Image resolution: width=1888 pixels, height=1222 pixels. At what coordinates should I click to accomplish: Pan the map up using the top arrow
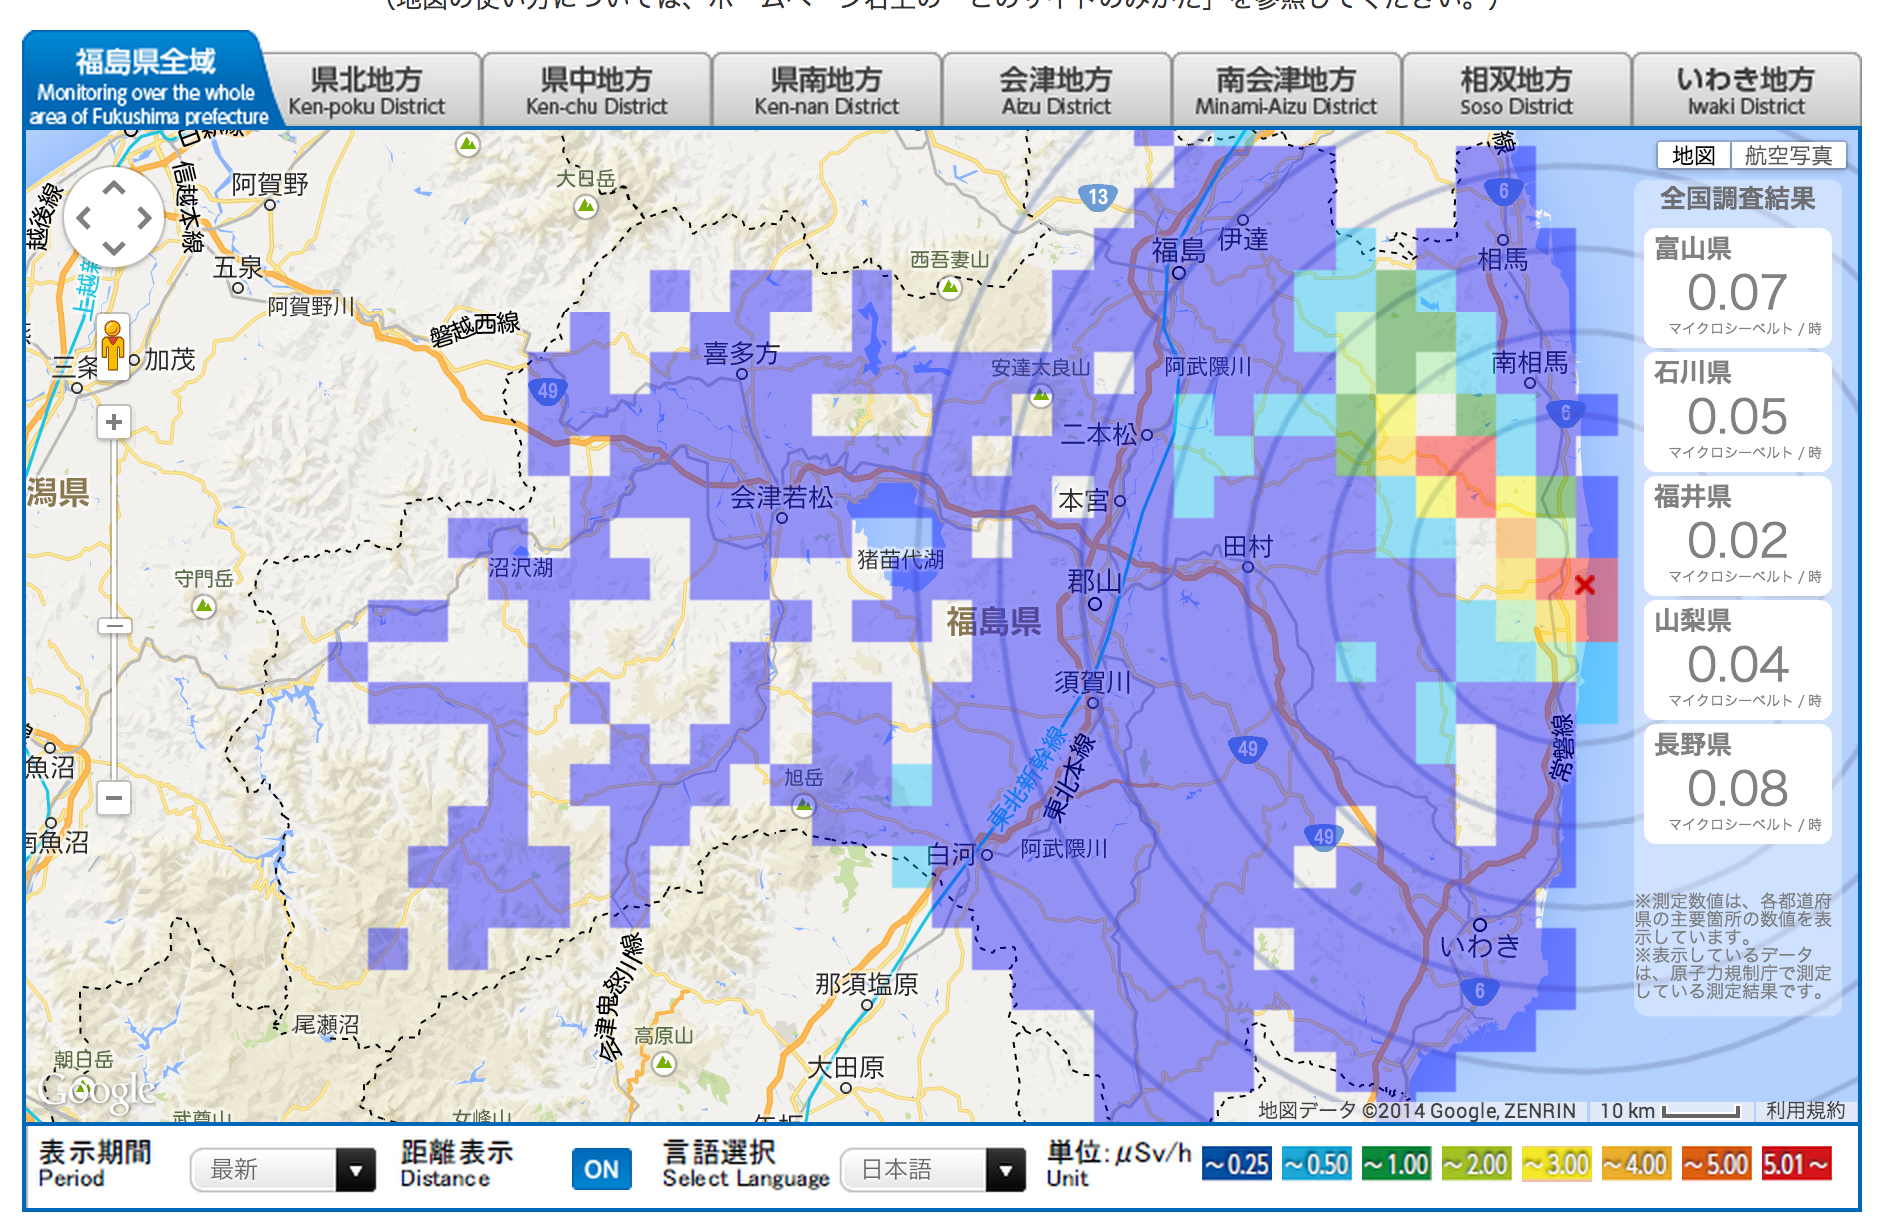(114, 188)
